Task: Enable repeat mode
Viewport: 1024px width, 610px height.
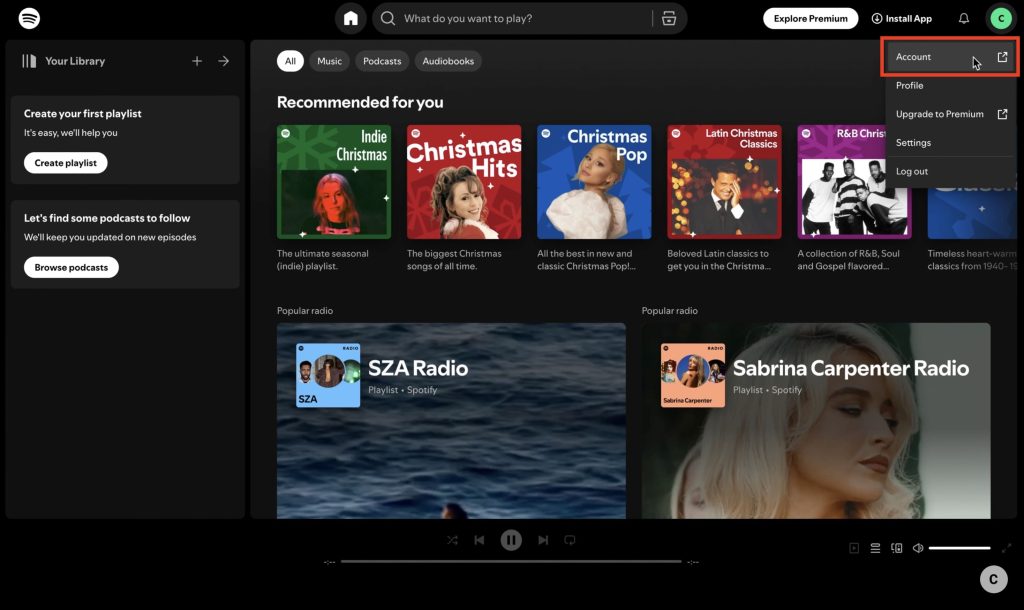Action: [x=570, y=540]
